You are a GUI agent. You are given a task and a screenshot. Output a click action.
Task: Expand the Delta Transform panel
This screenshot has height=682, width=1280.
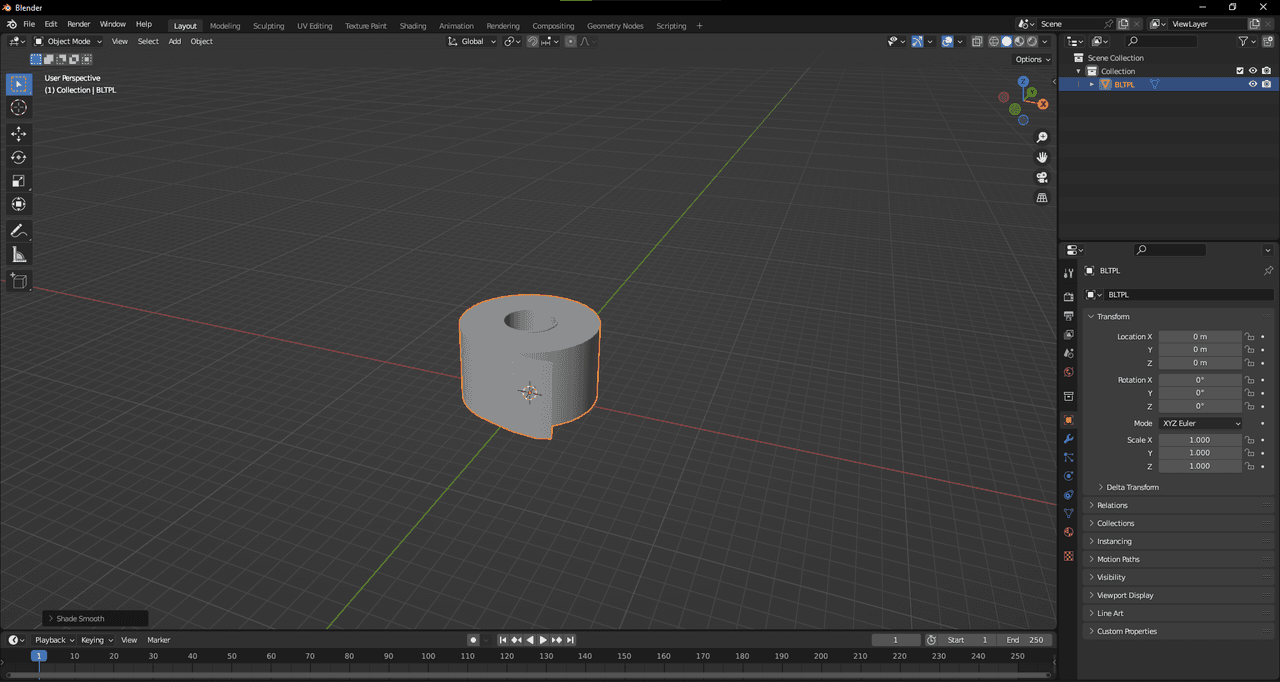coord(1132,487)
